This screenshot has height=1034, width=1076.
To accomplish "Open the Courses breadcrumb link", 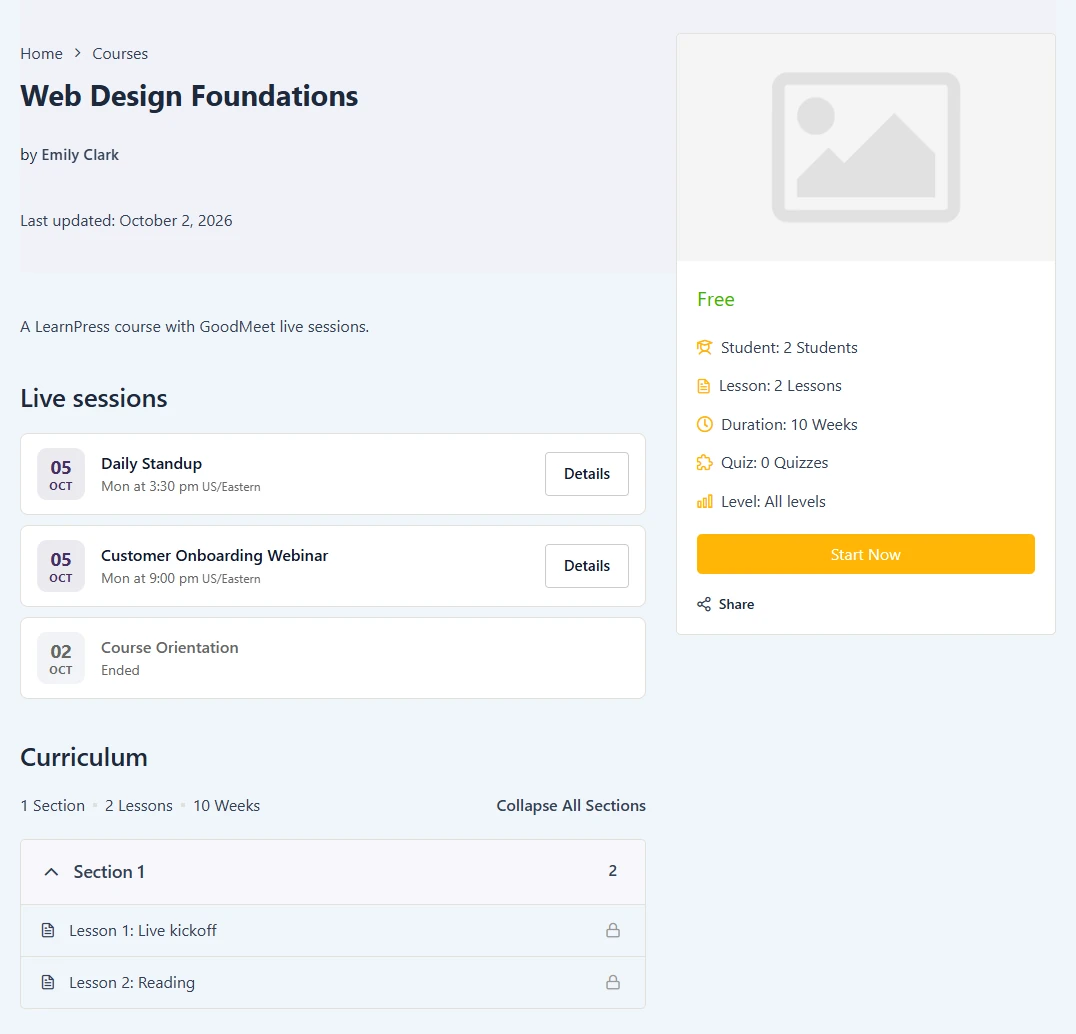I will (120, 54).
